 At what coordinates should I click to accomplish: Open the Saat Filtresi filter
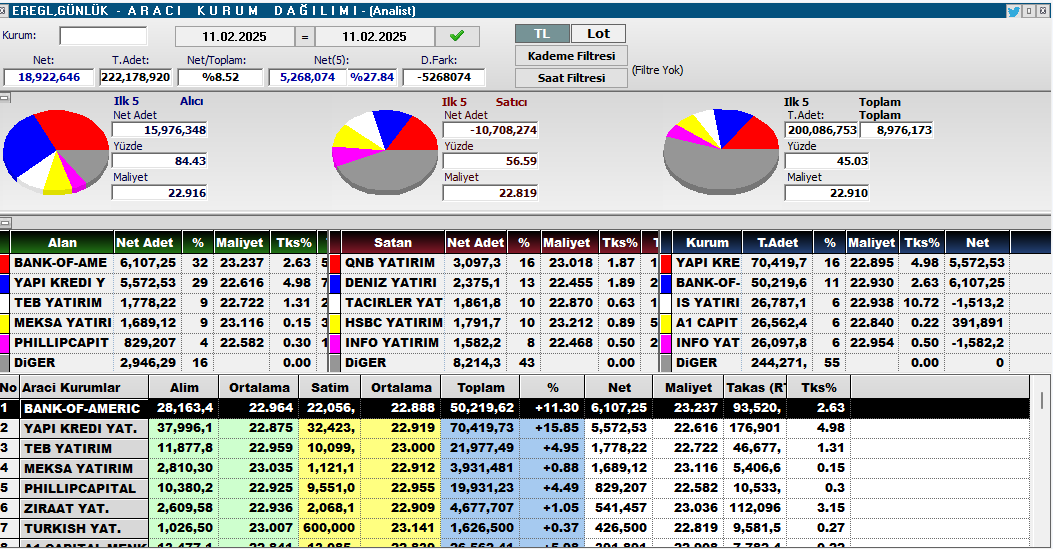point(571,78)
